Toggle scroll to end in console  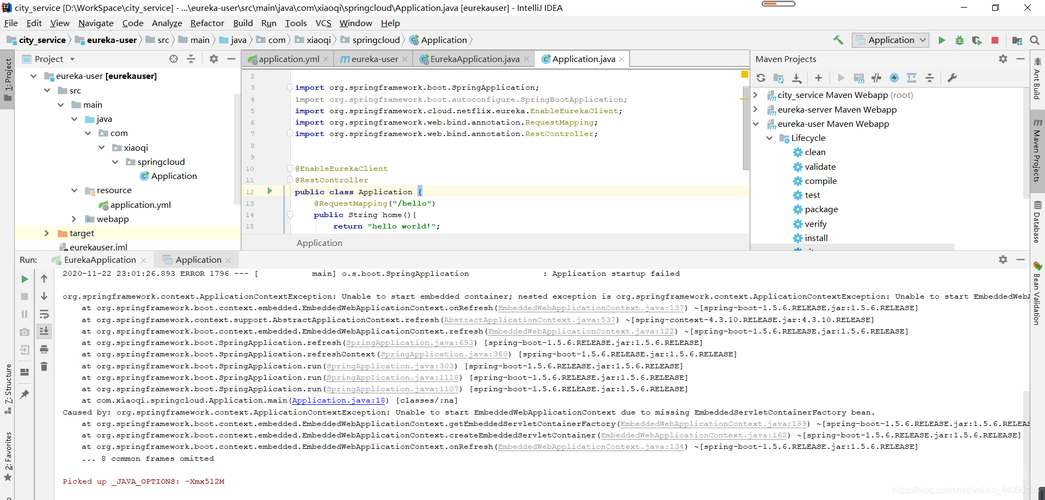coord(44,331)
